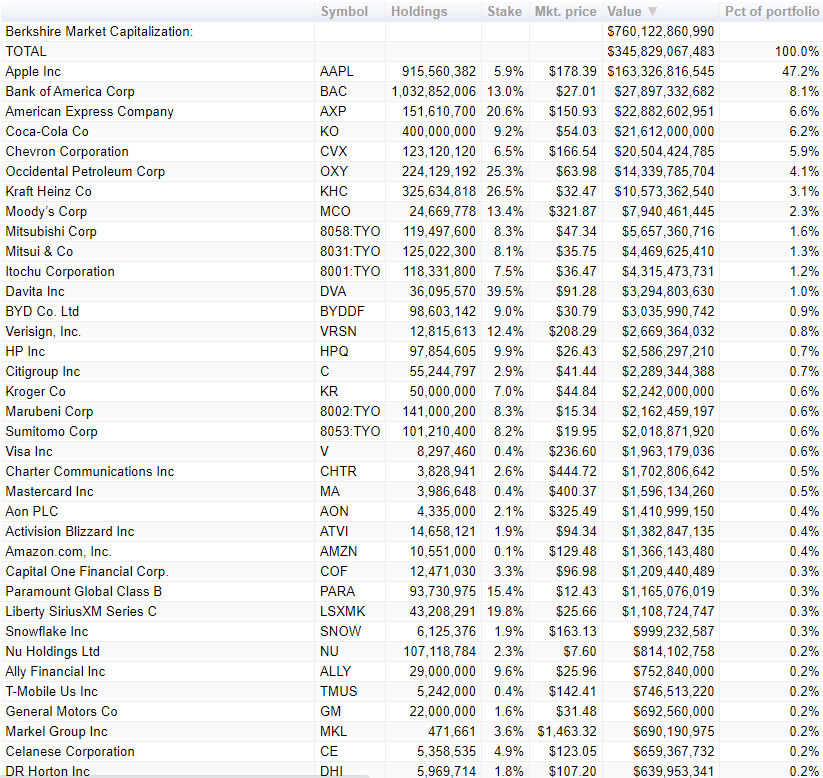Select American Express Company name
The height and width of the screenshot is (778, 823).
coord(89,111)
